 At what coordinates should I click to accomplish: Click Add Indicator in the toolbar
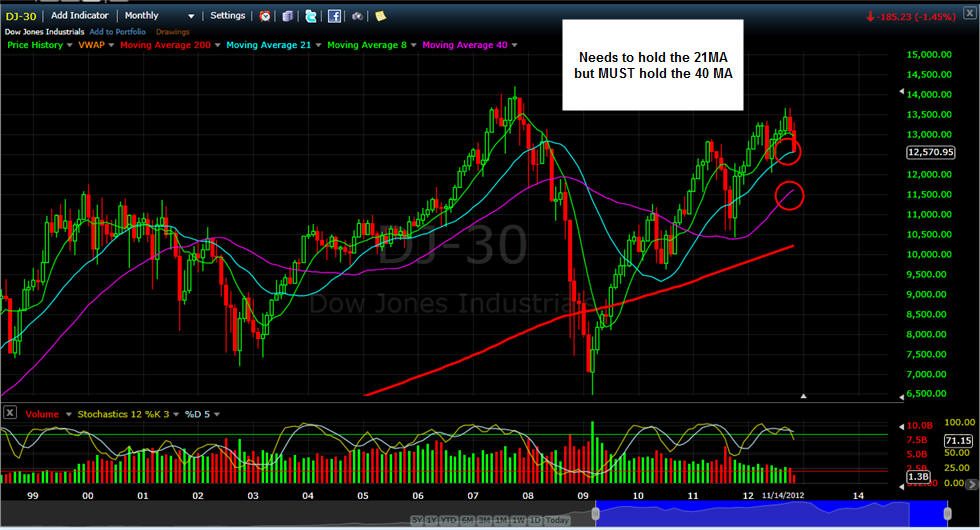[x=79, y=16]
